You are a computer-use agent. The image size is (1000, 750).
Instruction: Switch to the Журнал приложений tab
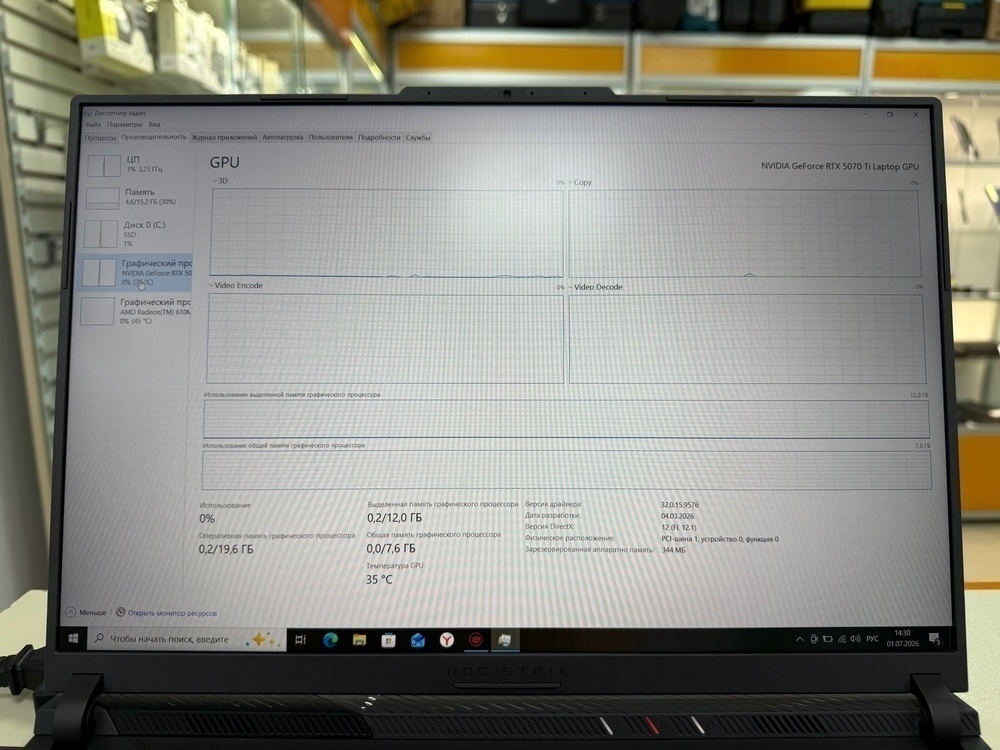point(224,137)
